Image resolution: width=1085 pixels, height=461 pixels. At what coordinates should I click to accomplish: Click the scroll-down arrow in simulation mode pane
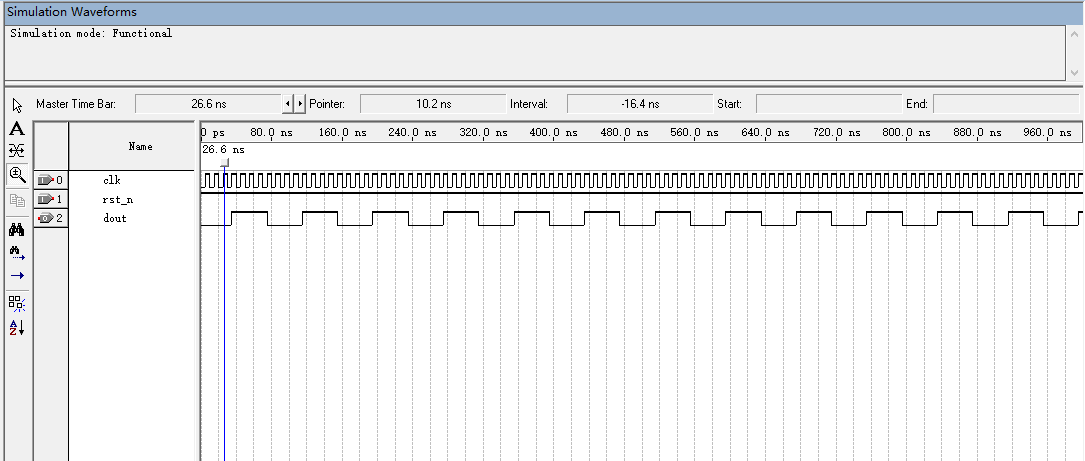pos(1073,73)
